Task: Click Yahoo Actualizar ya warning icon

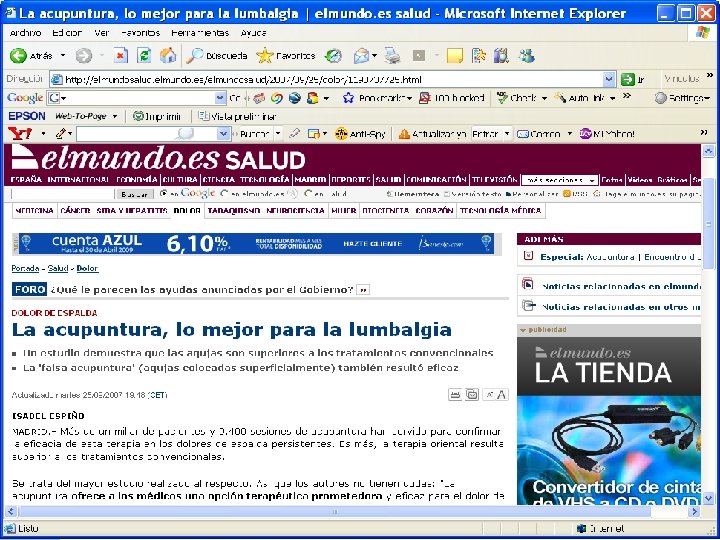Action: [x=404, y=134]
